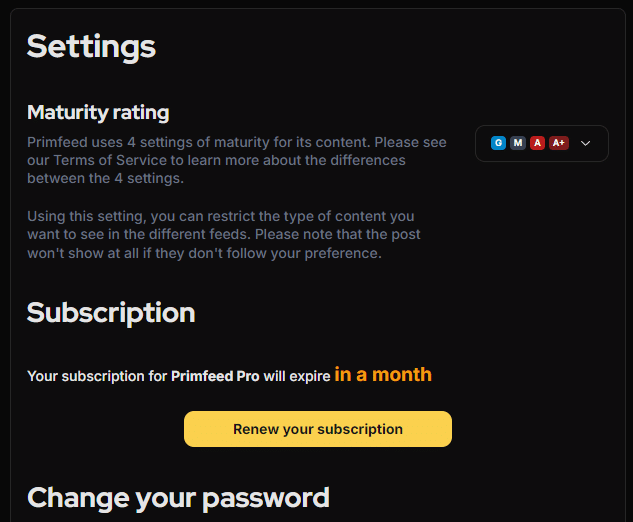Viewport: 633px width, 522px height.
Task: Click the blue G maturity badge
Action: tap(498, 143)
